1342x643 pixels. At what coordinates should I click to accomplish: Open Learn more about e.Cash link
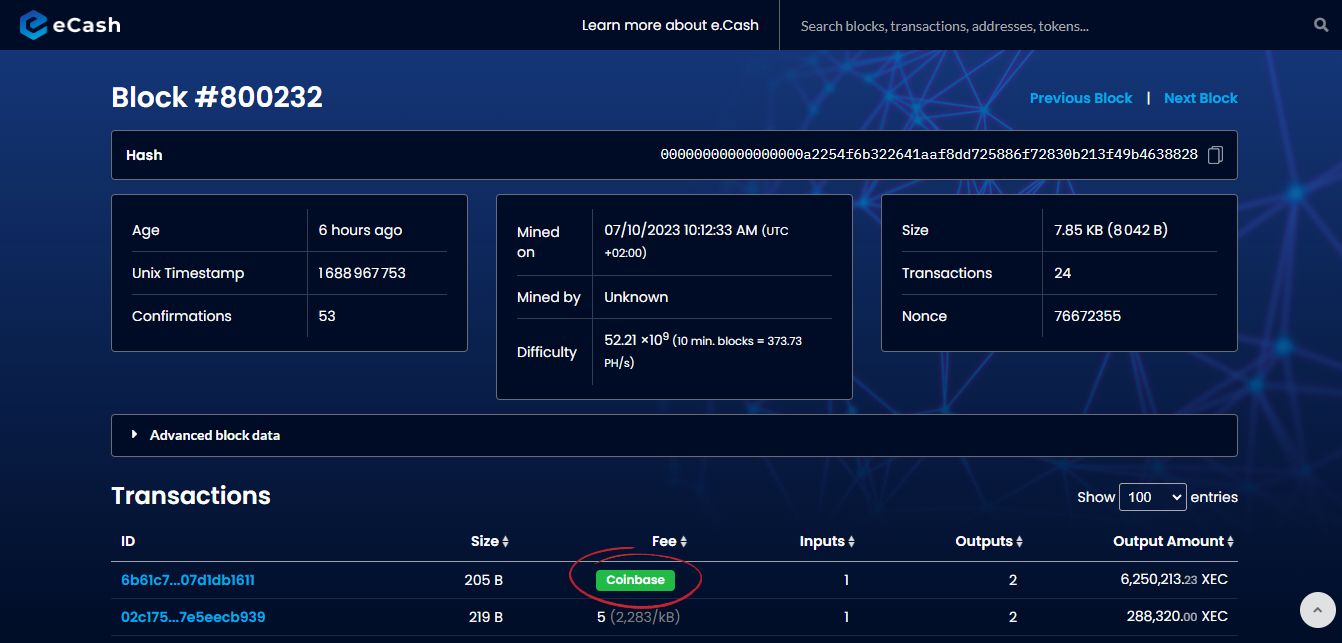point(670,25)
